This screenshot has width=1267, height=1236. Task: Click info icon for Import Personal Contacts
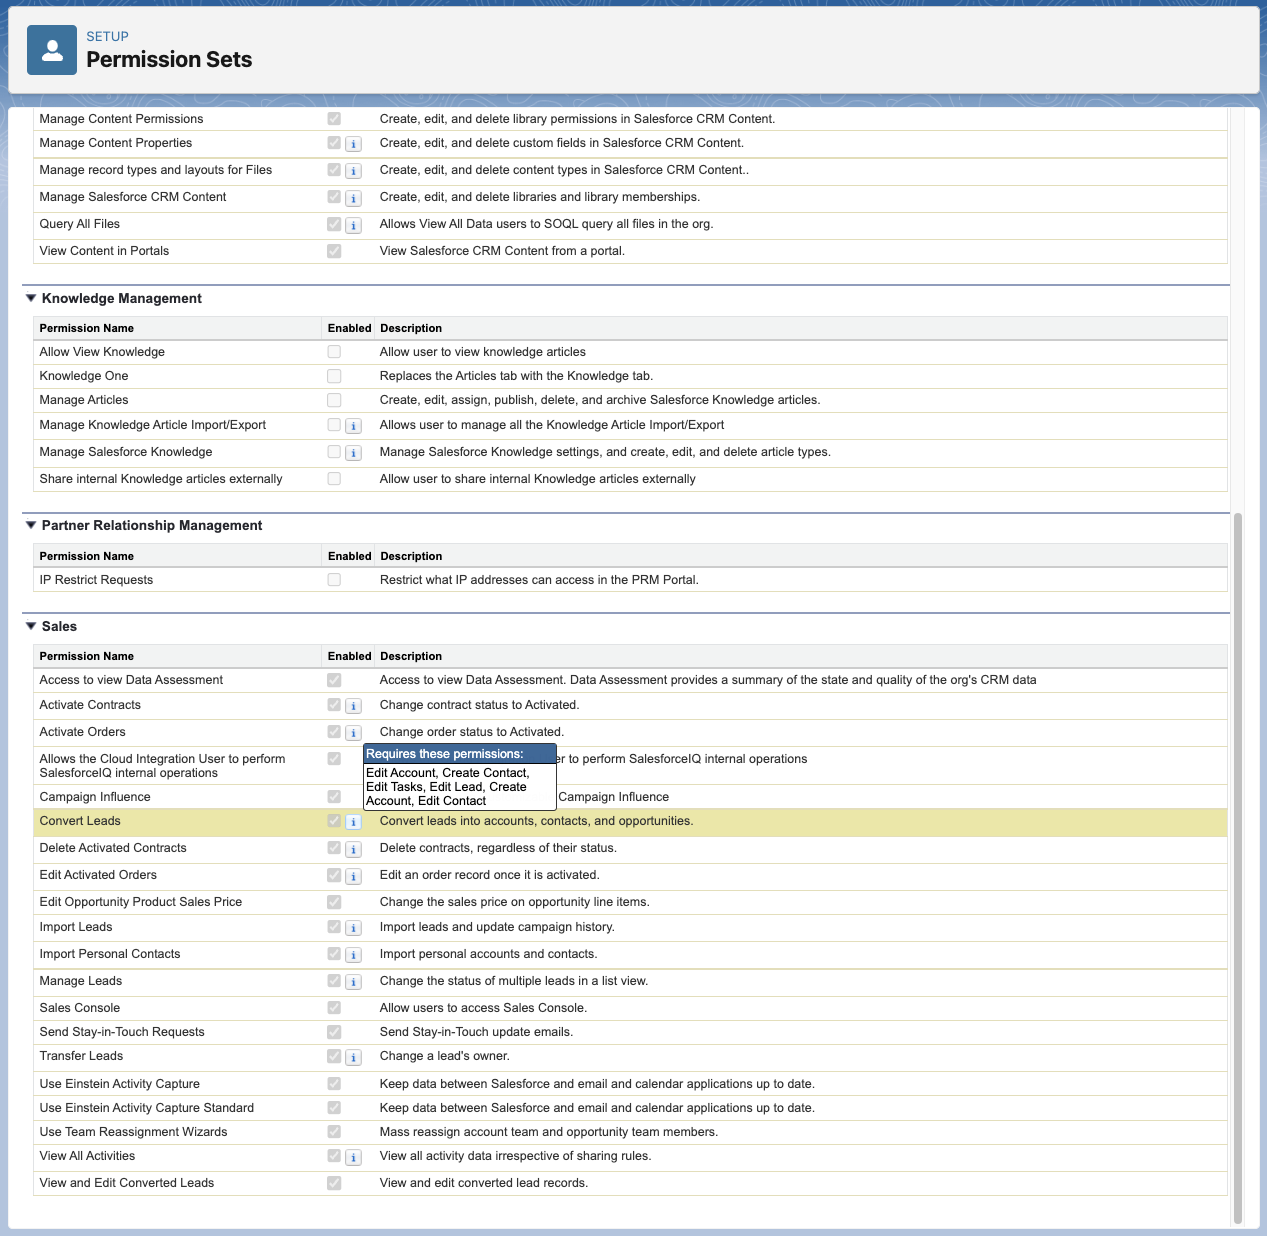tap(353, 955)
